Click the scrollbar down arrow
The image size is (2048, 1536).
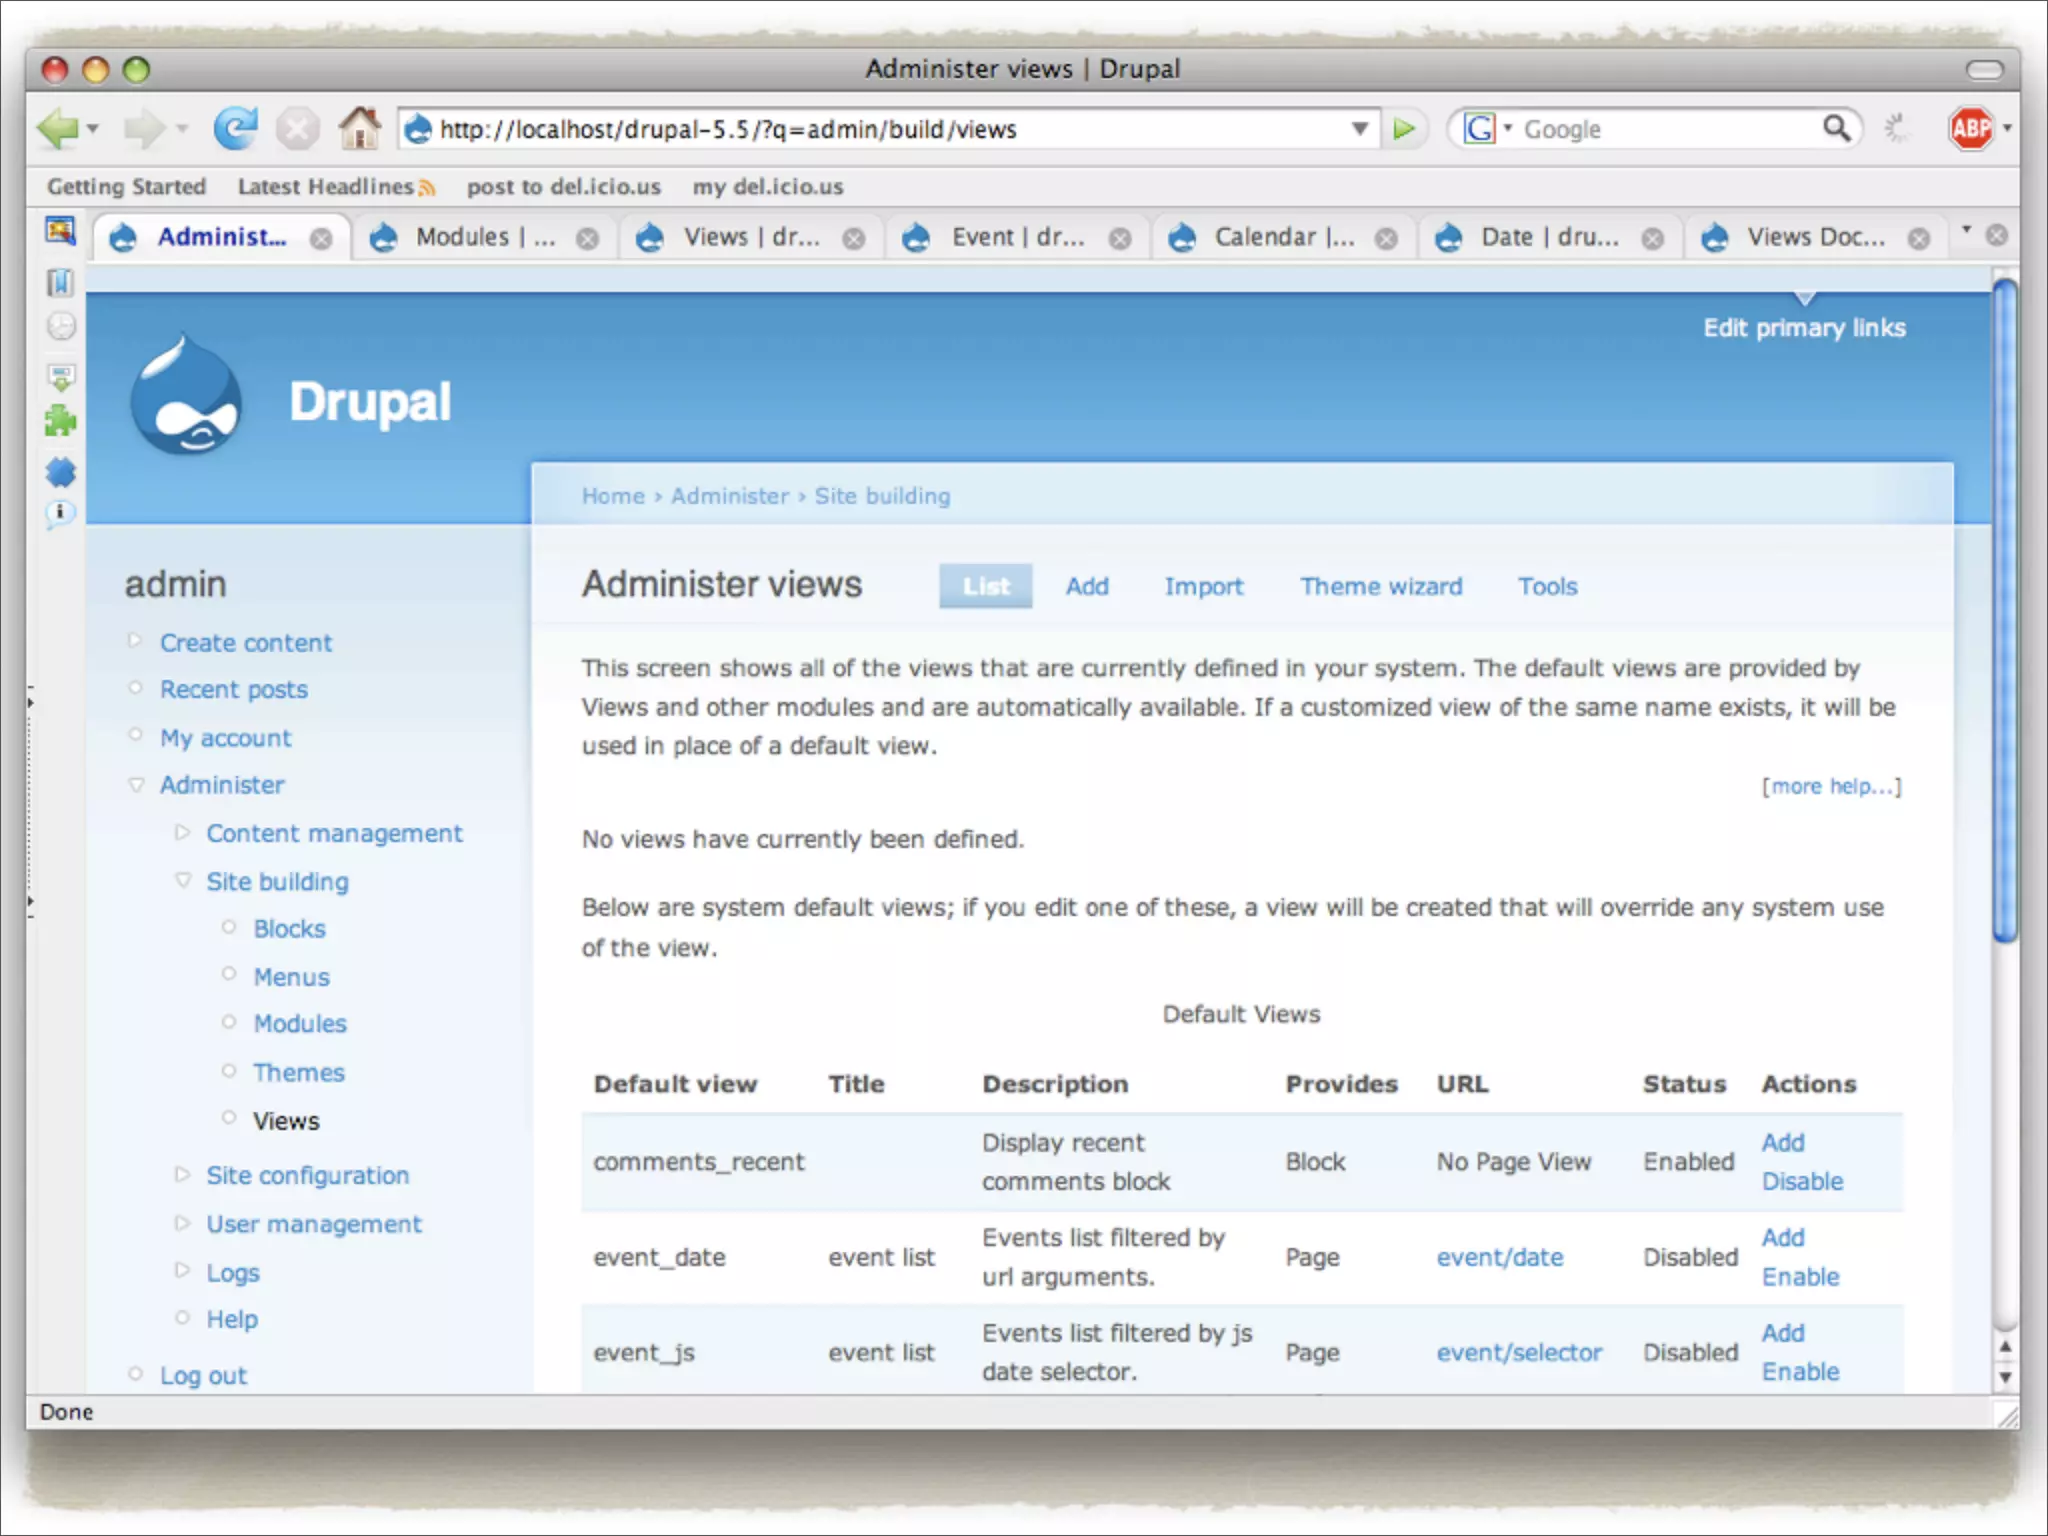2004,1377
